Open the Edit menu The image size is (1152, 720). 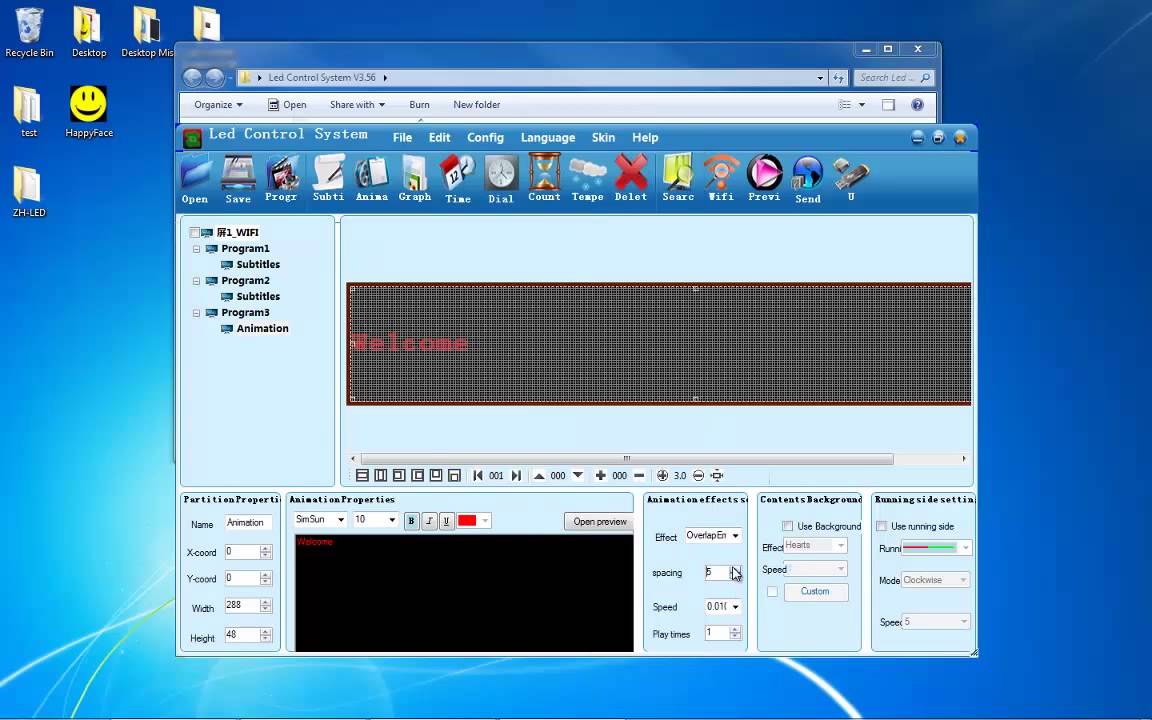click(439, 137)
